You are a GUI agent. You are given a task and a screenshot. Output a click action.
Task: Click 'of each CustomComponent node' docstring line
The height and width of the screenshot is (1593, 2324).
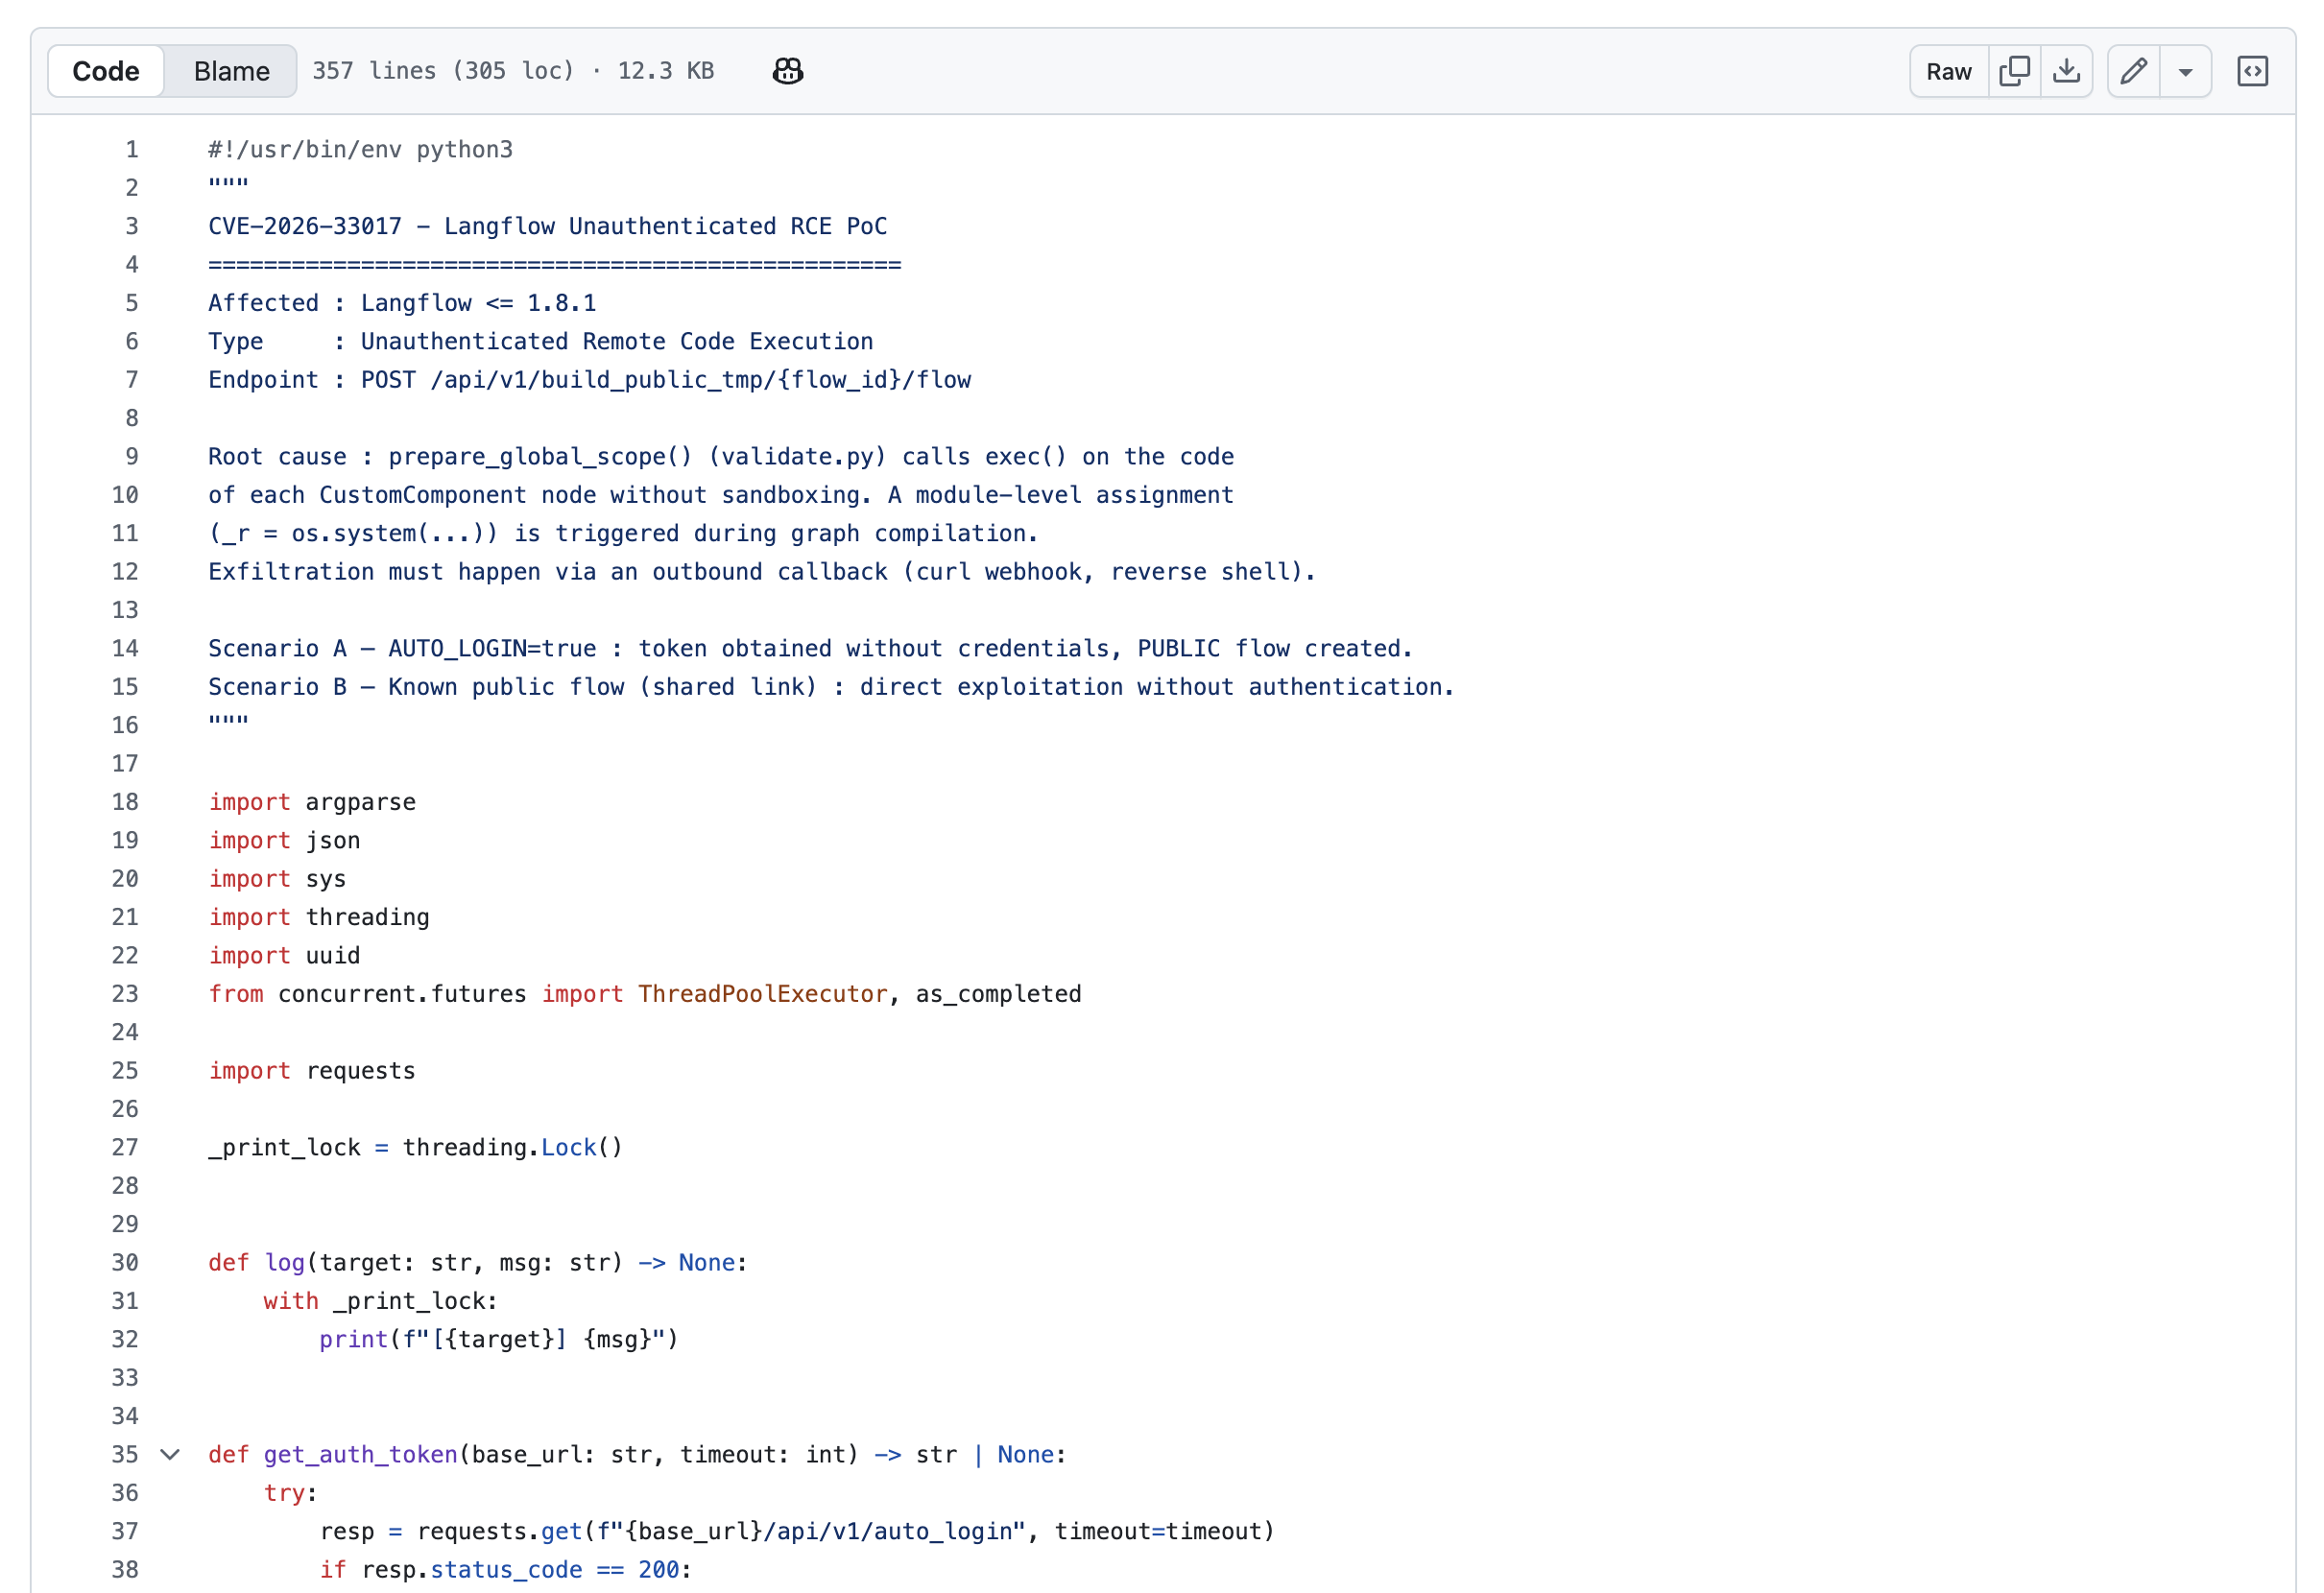pyautogui.click(x=721, y=495)
